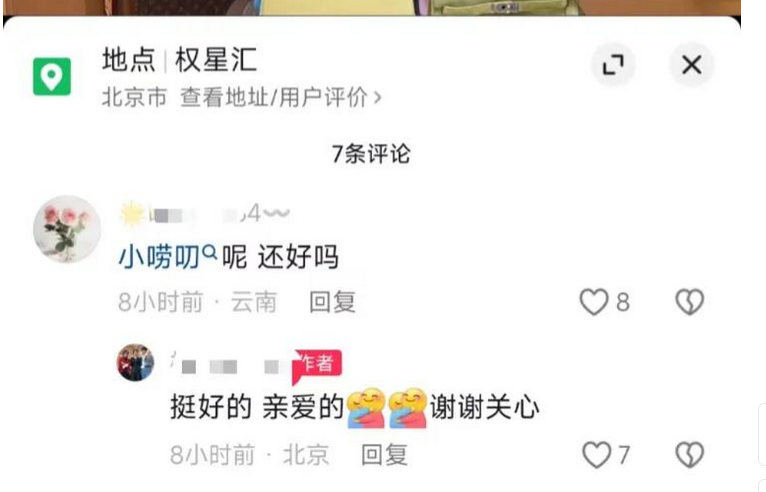Viewport: 766px width, 492px height.
Task: Open the author's avatar profile
Action: point(135,363)
